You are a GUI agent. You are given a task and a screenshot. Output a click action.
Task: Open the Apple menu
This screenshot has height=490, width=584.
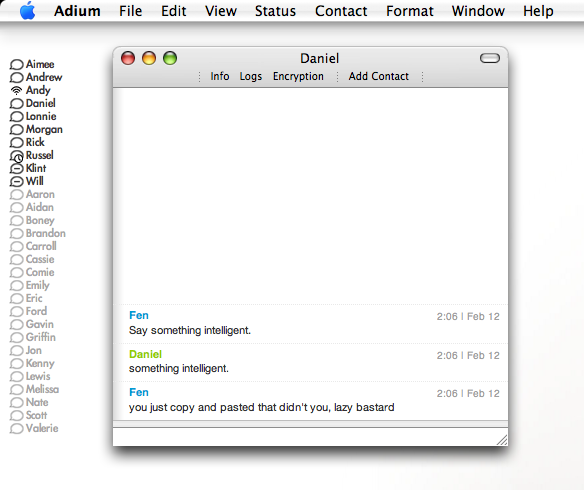pyautogui.click(x=28, y=10)
